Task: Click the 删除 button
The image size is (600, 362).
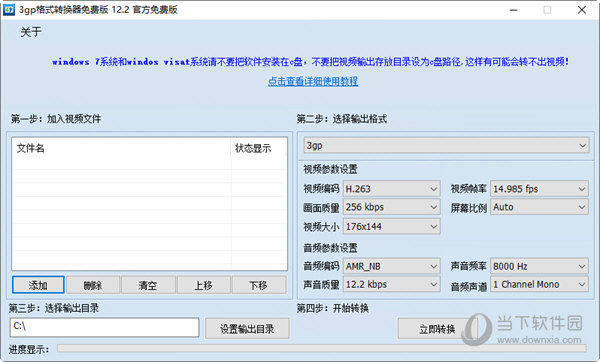Action: click(x=93, y=285)
